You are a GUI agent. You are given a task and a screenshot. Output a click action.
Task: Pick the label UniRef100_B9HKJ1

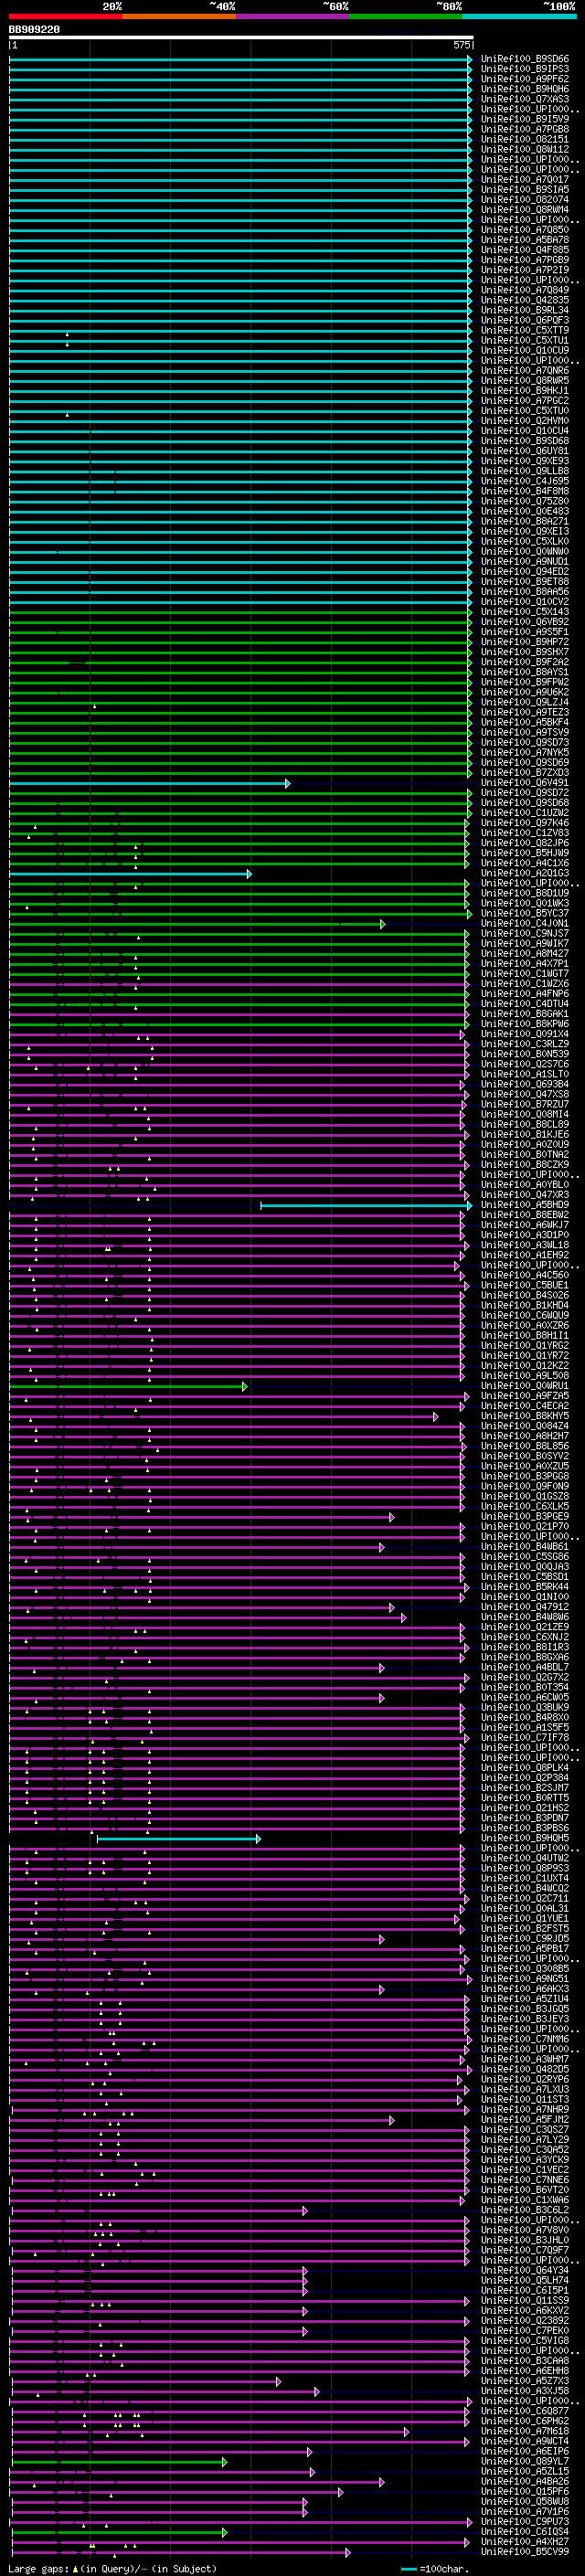525,391
